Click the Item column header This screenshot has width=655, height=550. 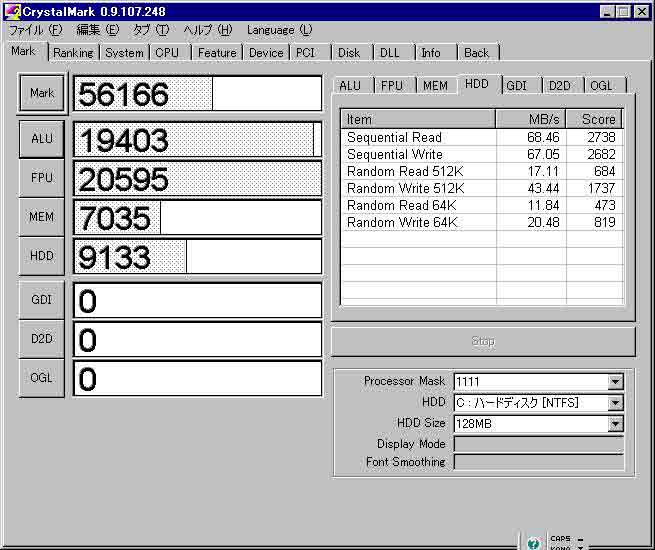pyautogui.click(x=419, y=119)
